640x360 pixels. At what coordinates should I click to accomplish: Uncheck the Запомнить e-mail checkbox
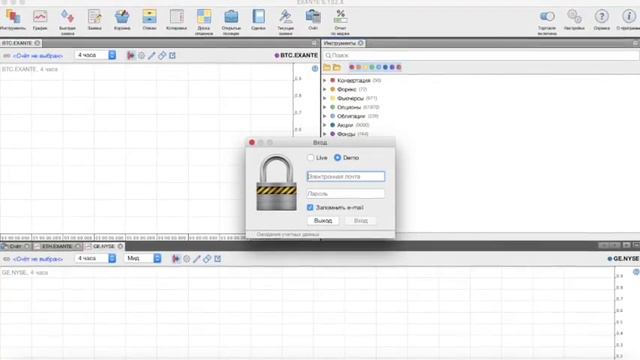(x=310, y=207)
